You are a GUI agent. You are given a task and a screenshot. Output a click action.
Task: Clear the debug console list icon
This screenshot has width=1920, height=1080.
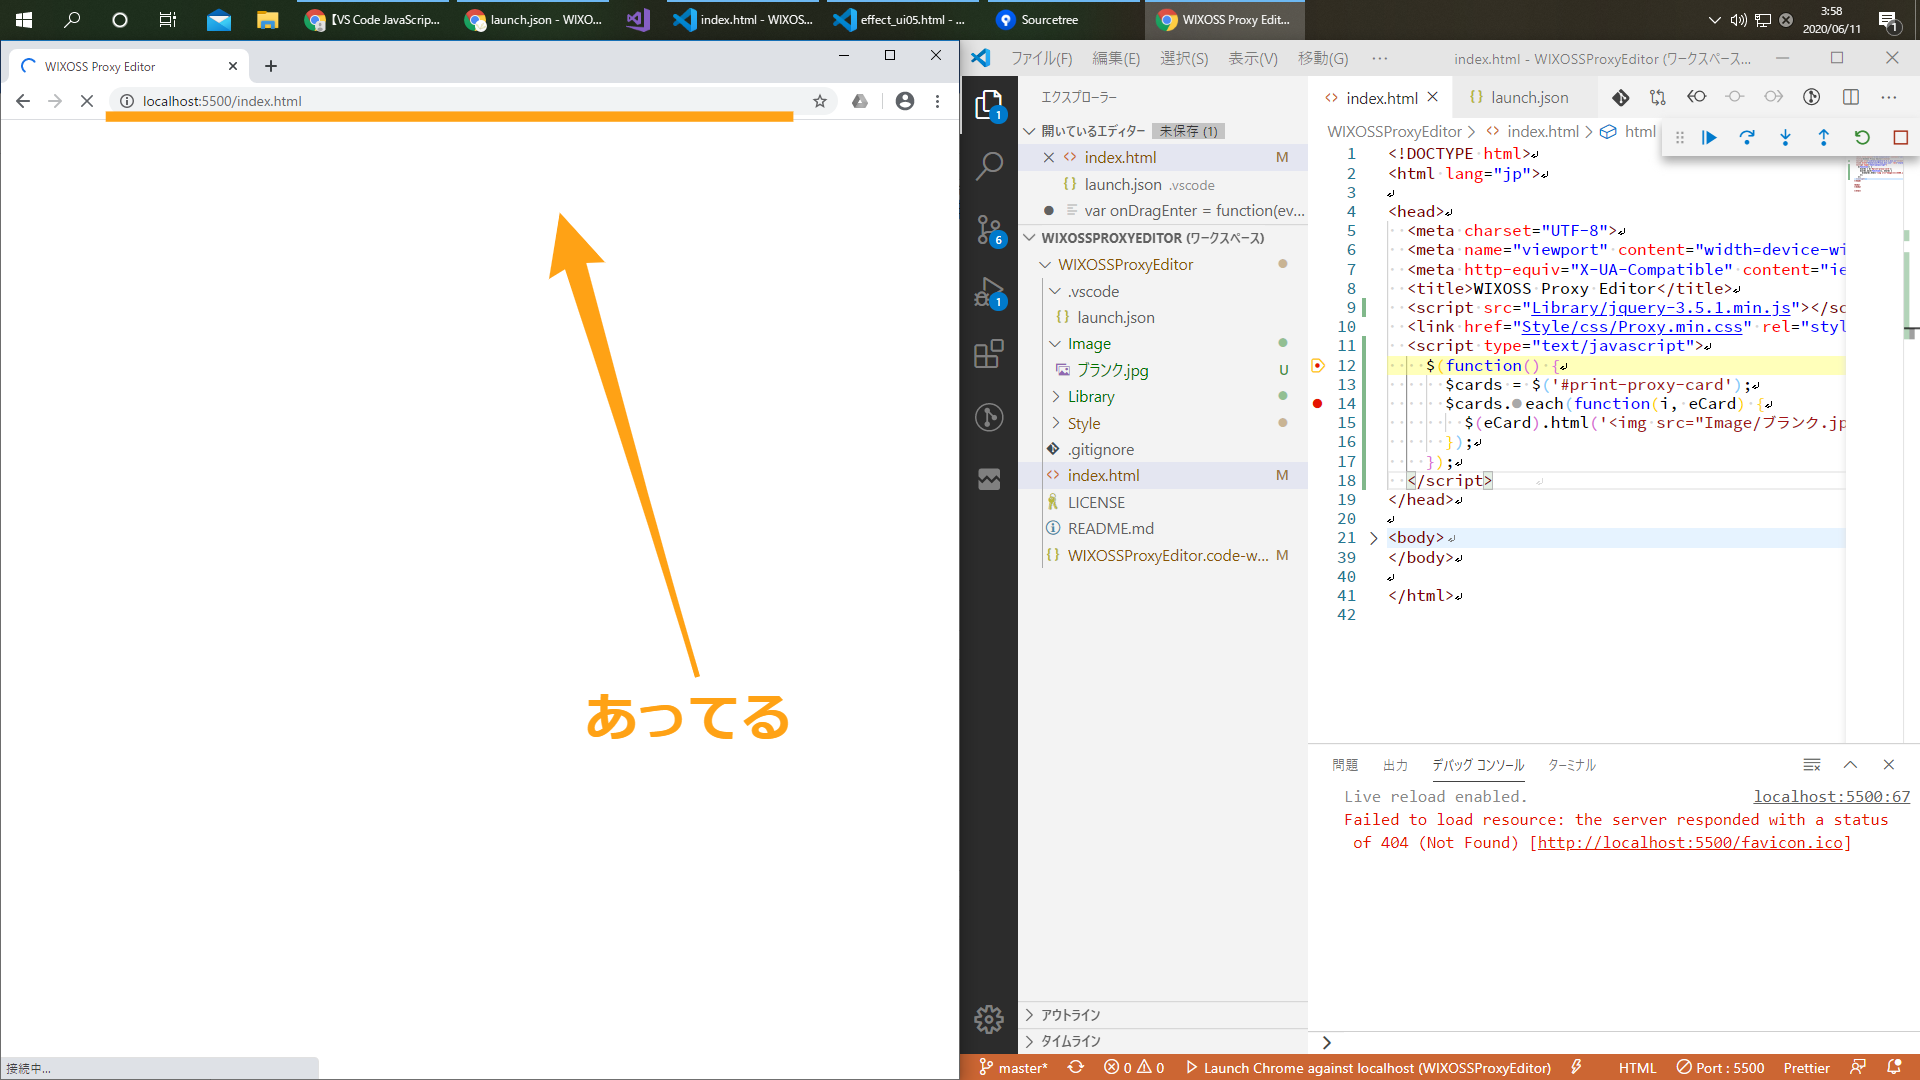[1811, 765]
